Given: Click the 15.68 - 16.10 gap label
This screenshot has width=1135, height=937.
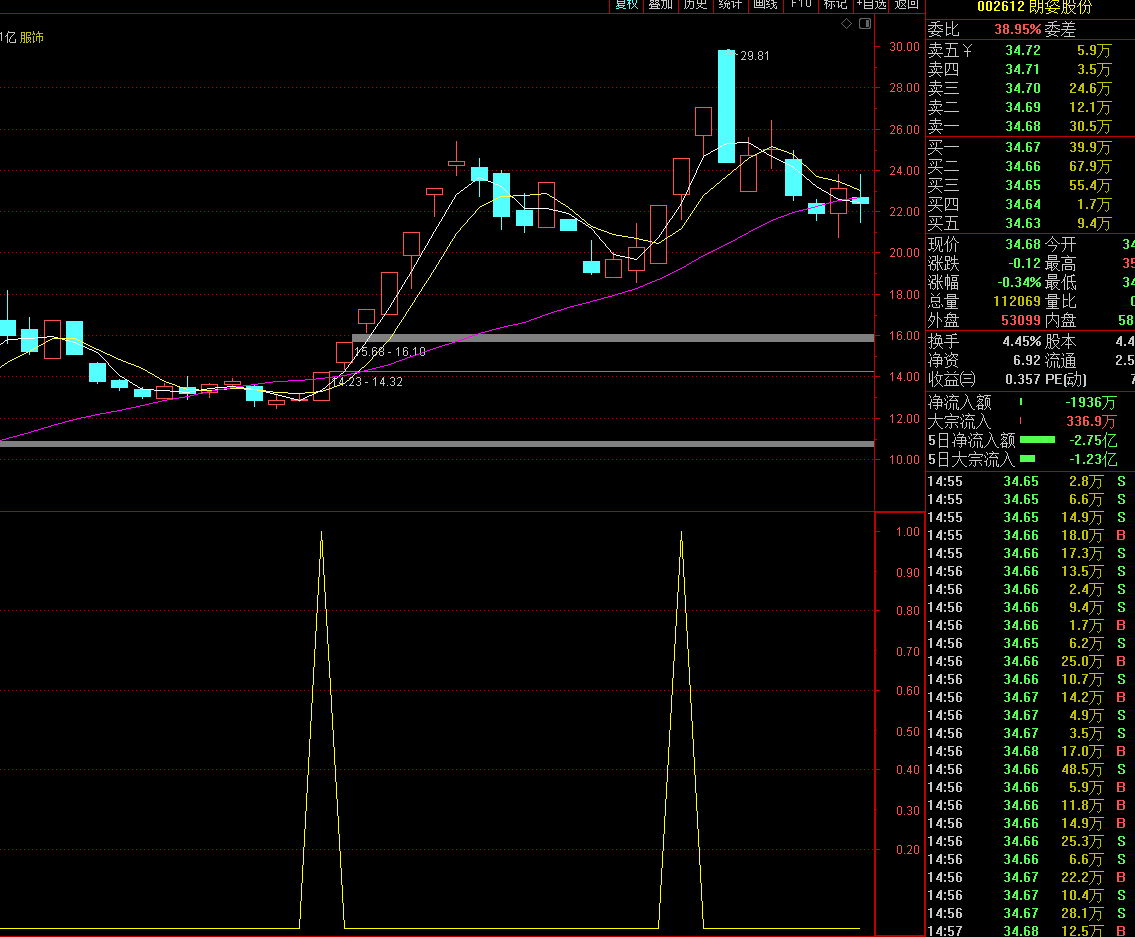Looking at the screenshot, I should point(389,352).
